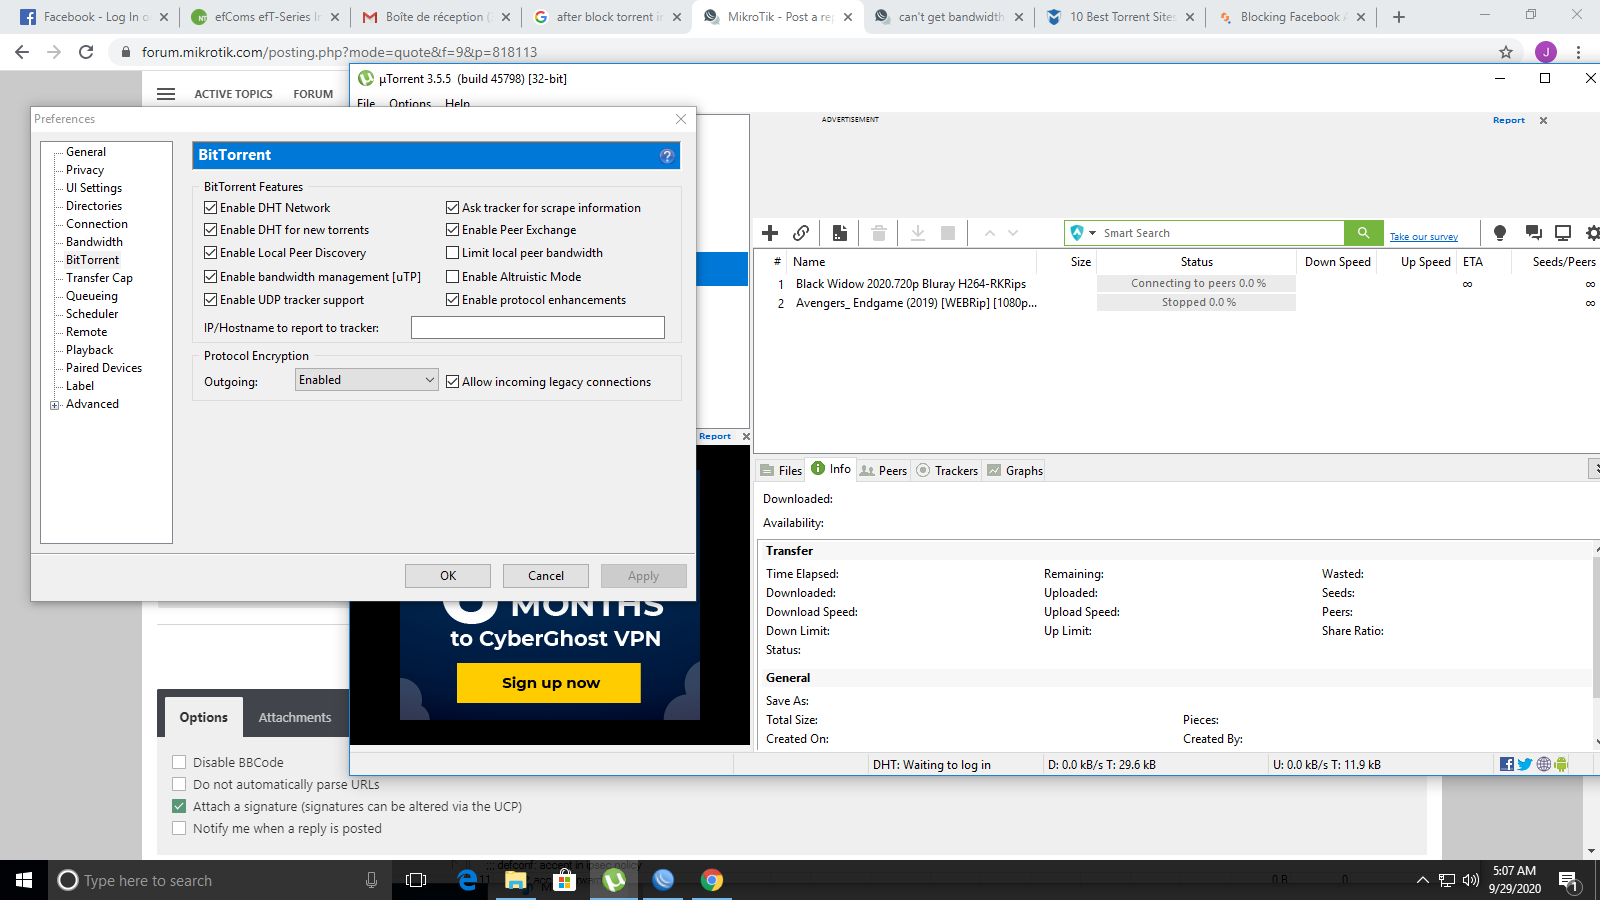This screenshot has width=1600, height=900.
Task: Click Sign up now in CyberGhost ad
Action: [549, 683]
